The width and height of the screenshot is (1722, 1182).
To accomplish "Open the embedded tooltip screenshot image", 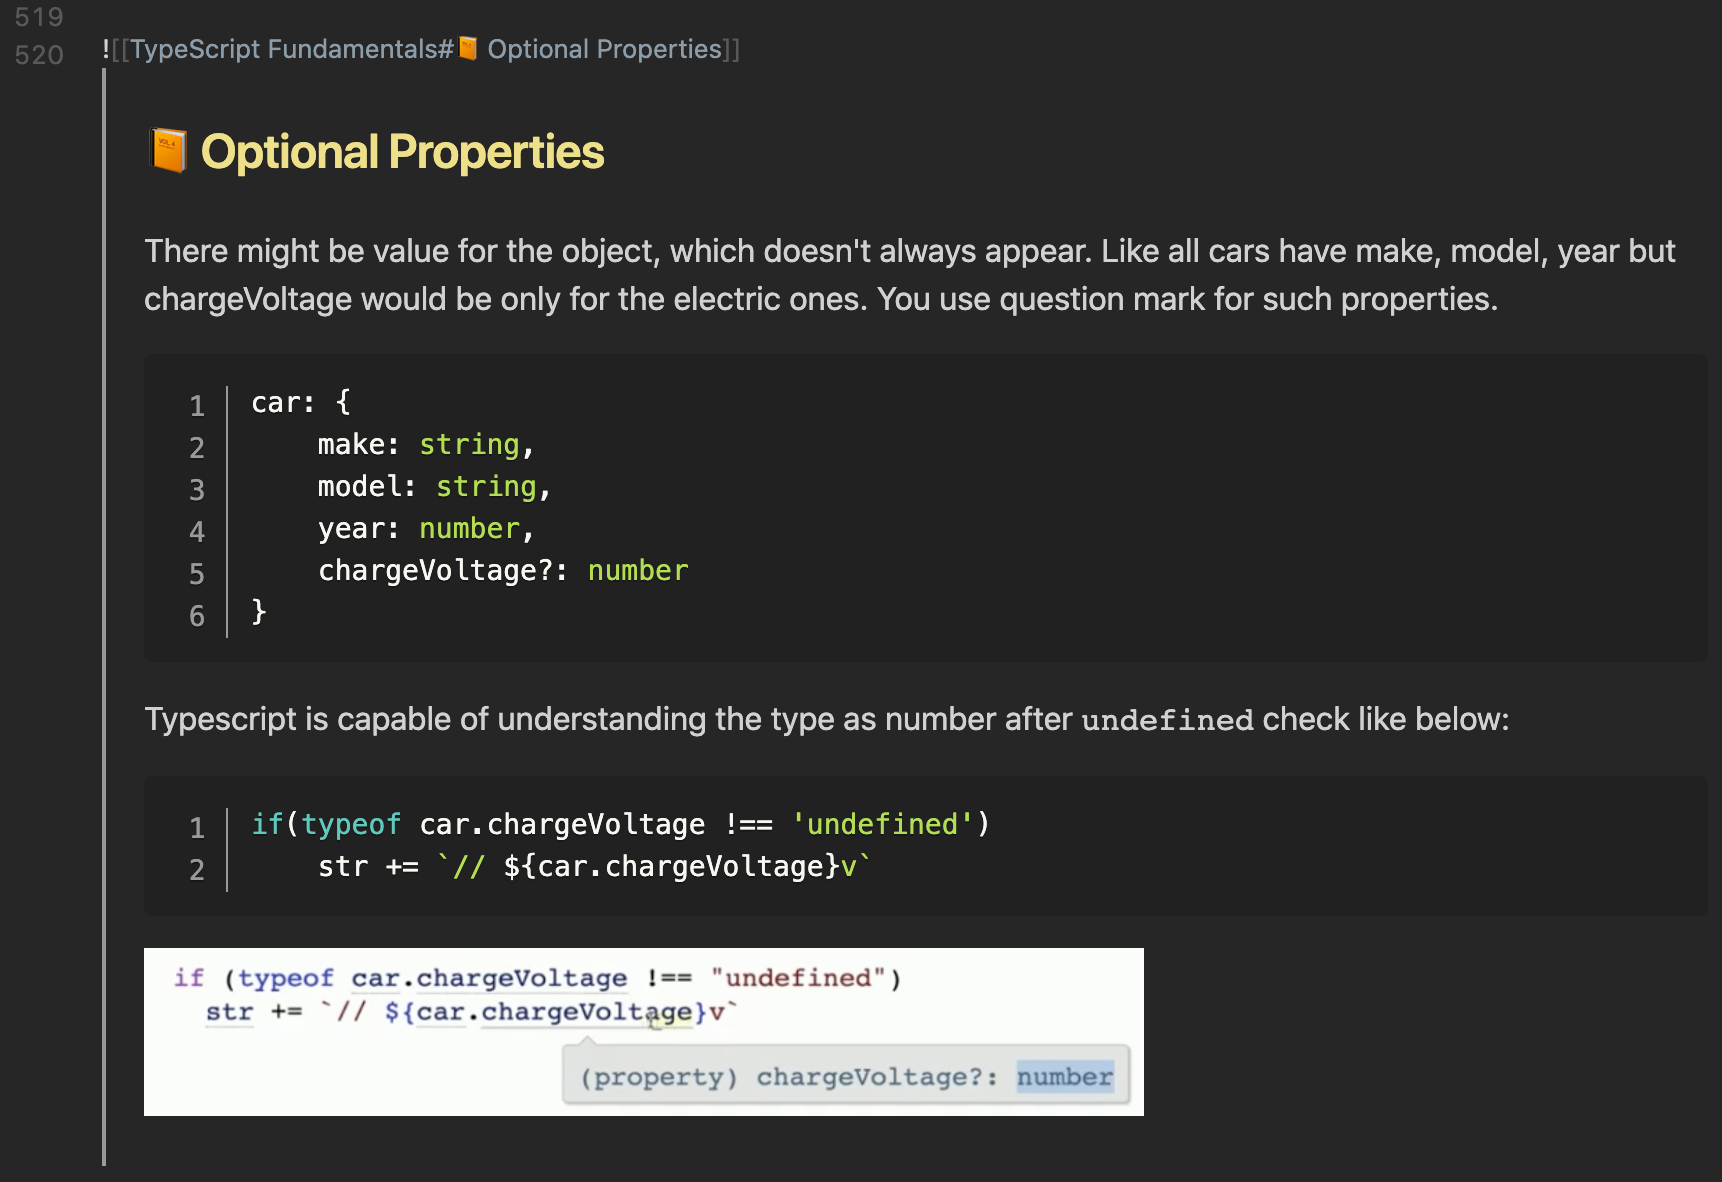I will pyautogui.click(x=644, y=1032).
